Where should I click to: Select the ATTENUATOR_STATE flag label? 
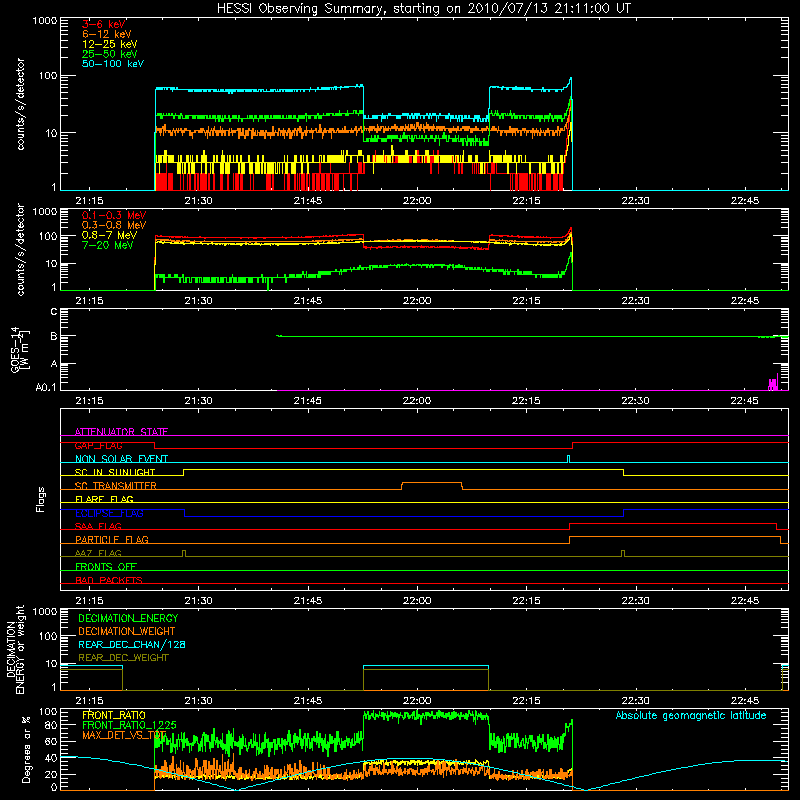[121, 432]
